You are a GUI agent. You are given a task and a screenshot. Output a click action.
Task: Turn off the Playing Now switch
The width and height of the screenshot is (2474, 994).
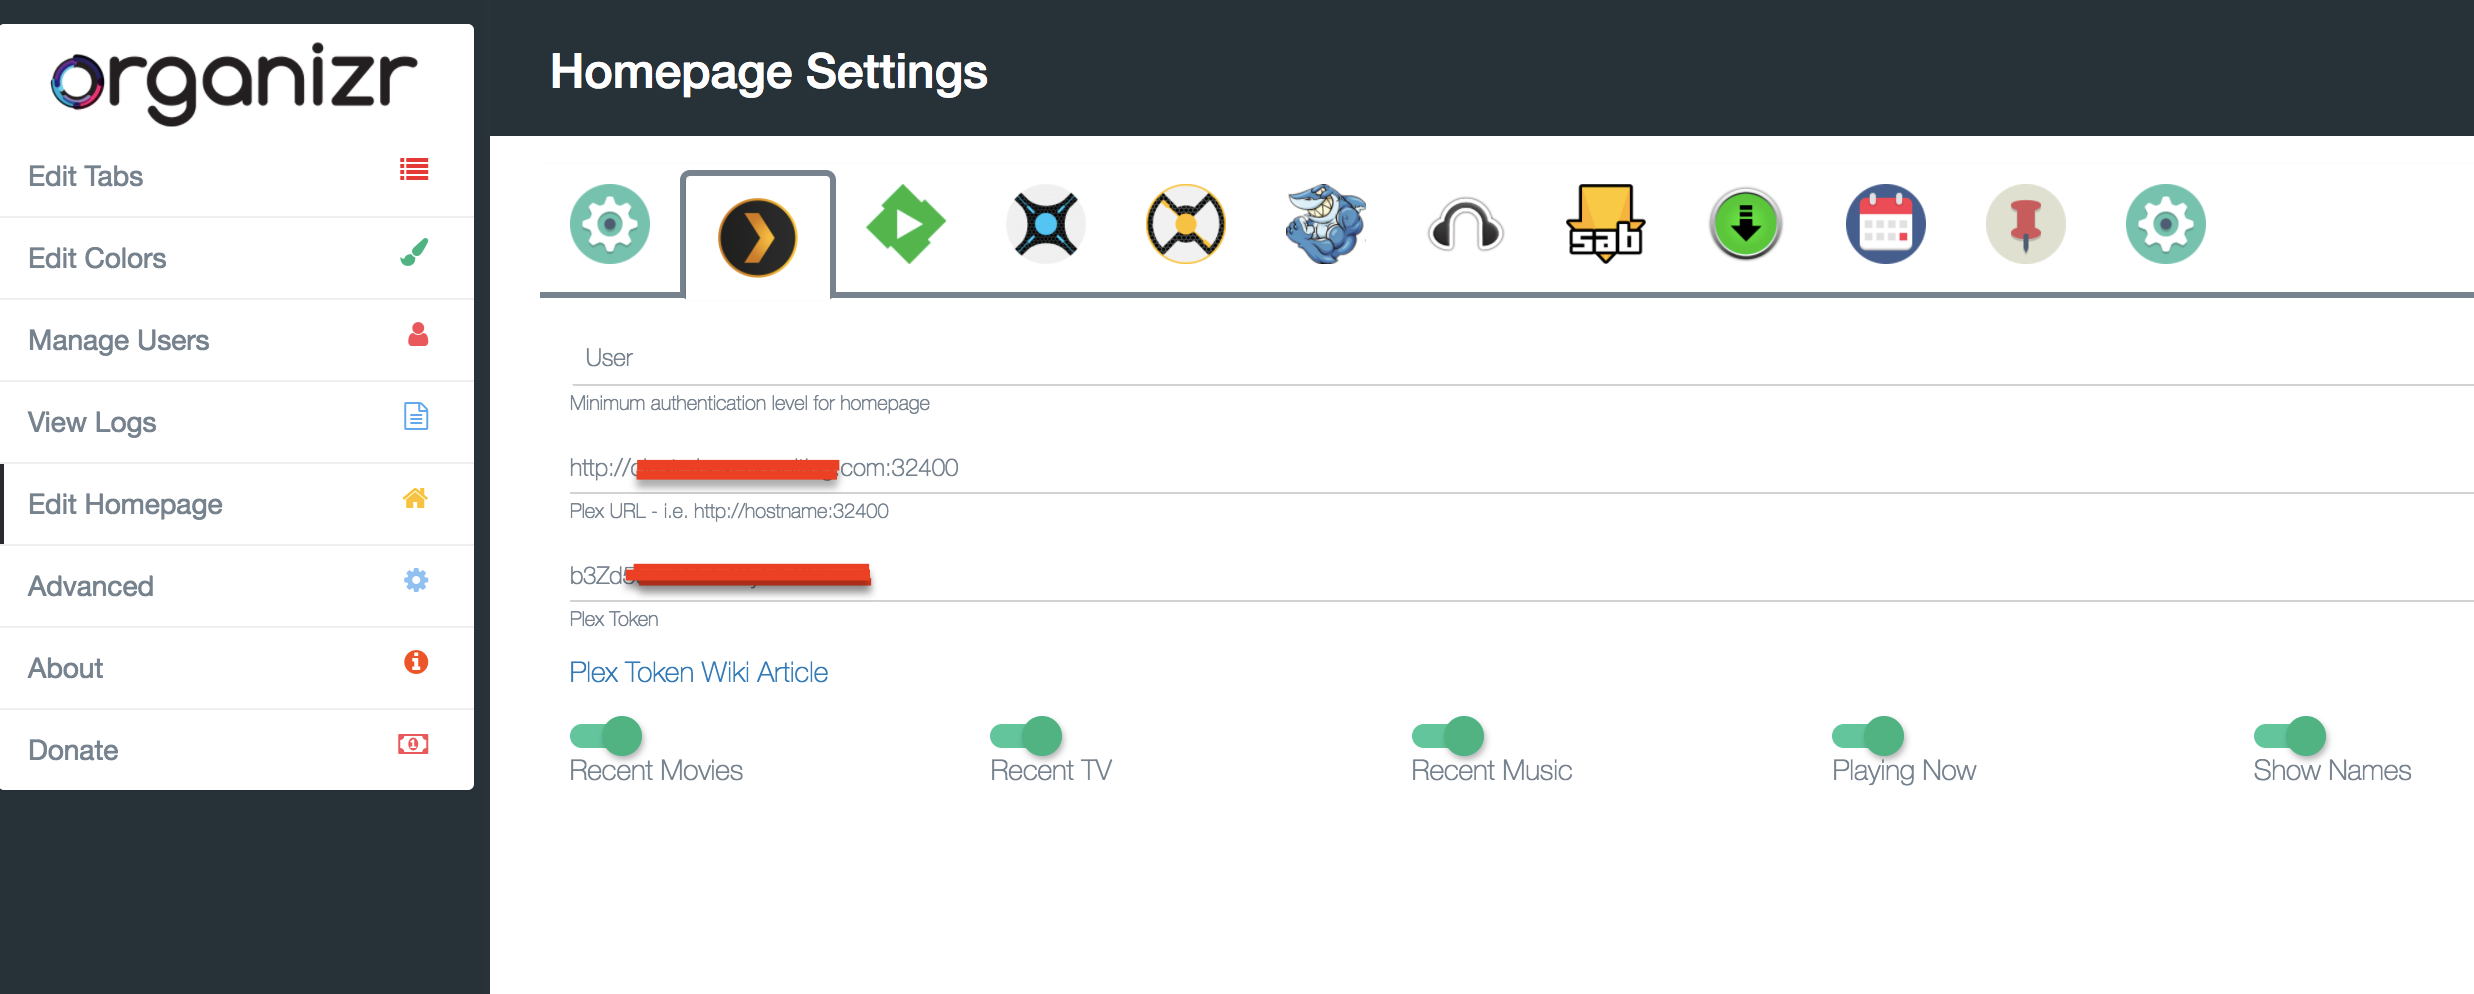1870,735
